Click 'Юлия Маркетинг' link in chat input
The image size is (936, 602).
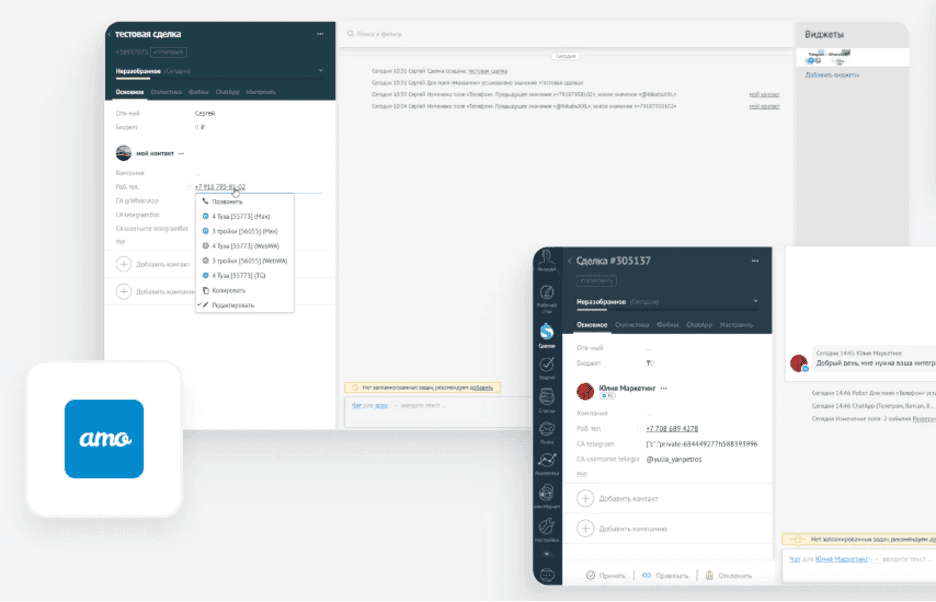(x=841, y=559)
